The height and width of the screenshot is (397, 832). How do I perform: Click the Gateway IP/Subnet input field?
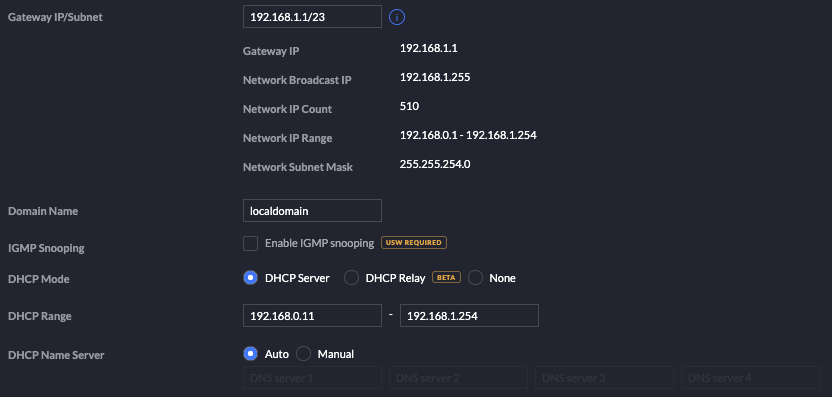(312, 17)
